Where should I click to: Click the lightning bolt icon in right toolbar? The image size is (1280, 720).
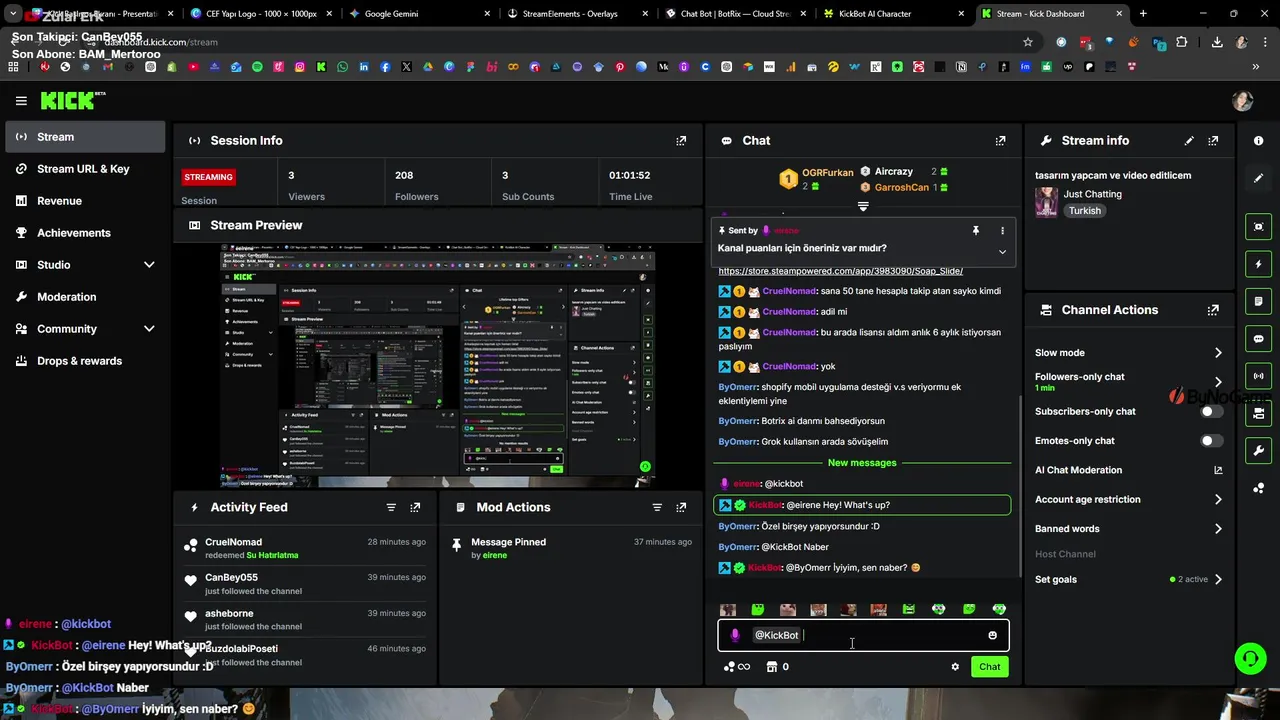[x=1258, y=264]
